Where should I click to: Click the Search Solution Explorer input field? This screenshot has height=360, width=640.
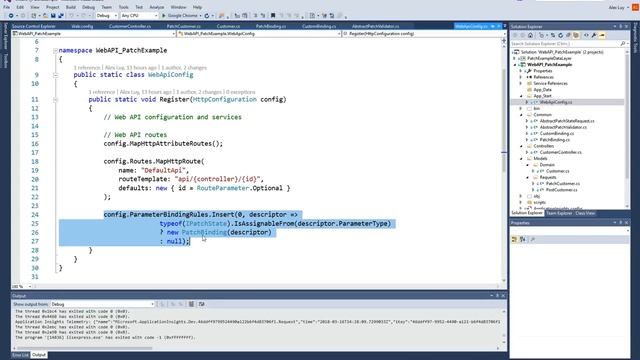[x=565, y=44]
